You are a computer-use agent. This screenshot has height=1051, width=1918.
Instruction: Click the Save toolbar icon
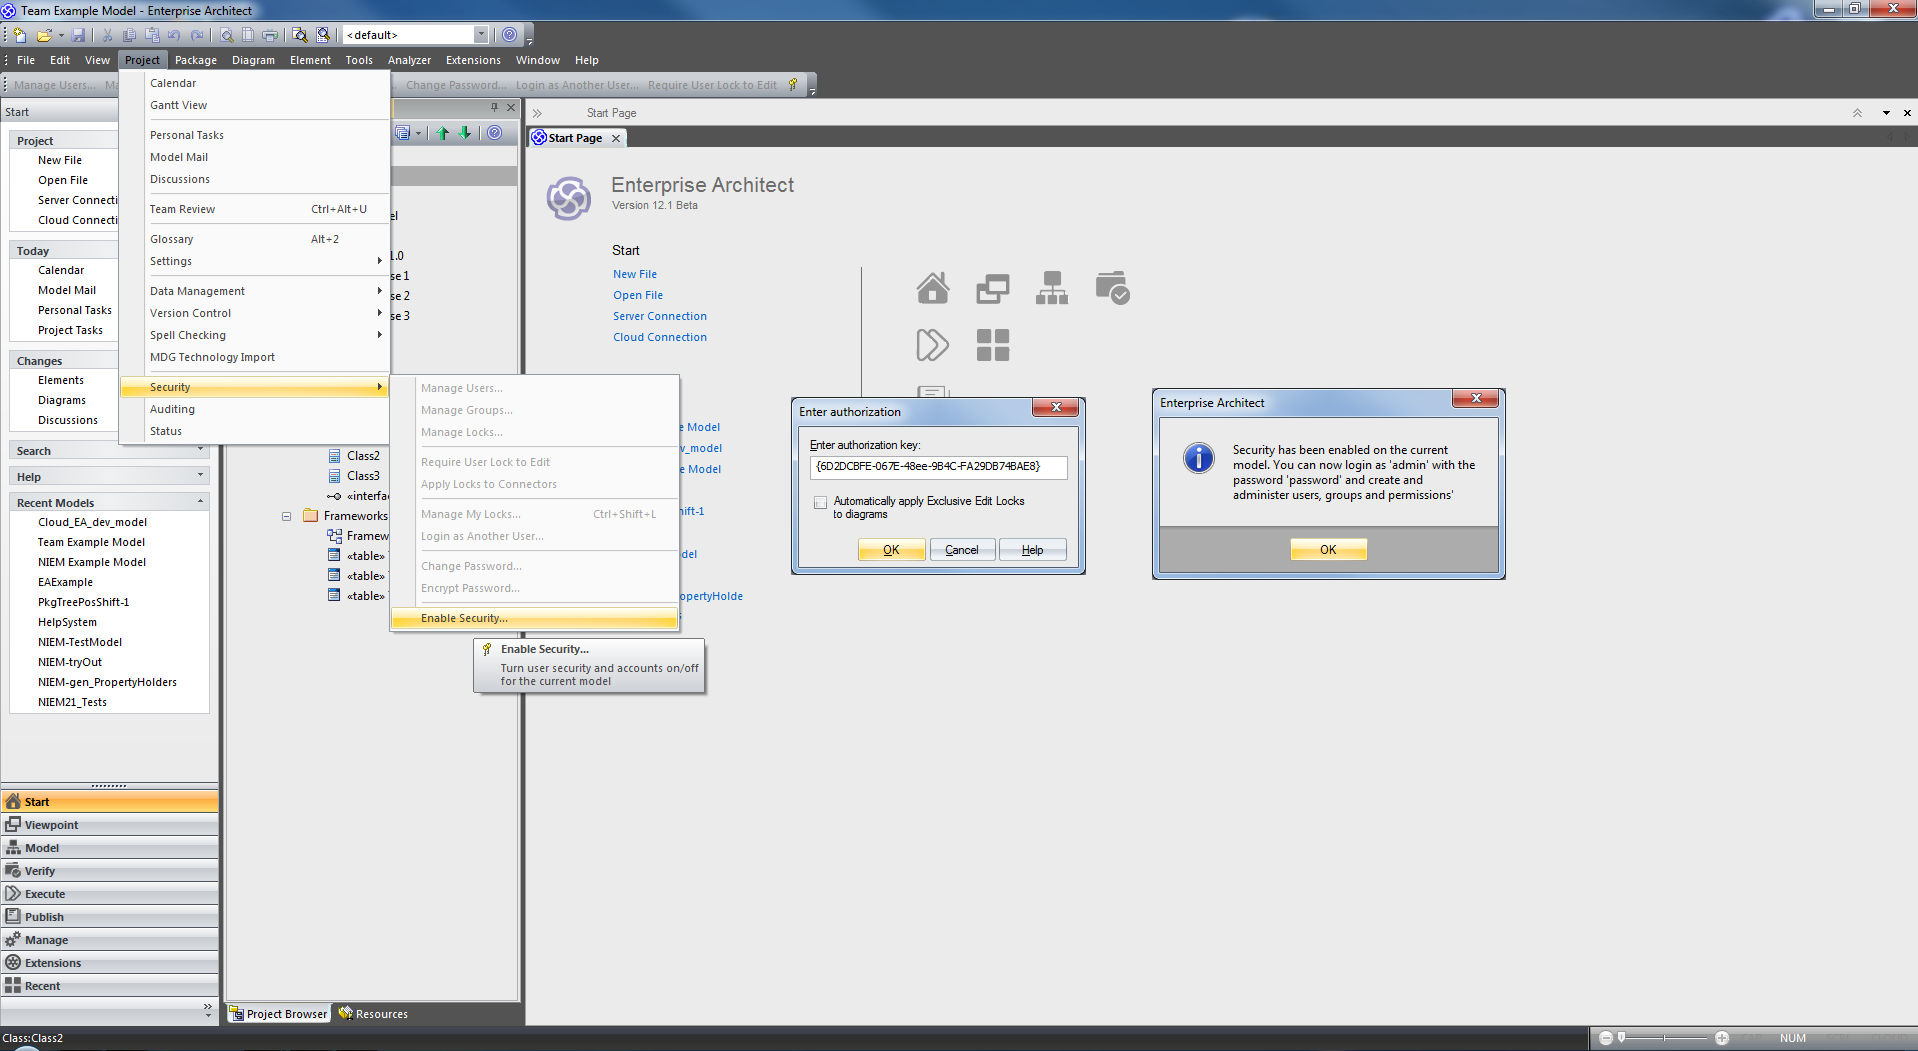pyautogui.click(x=78, y=35)
